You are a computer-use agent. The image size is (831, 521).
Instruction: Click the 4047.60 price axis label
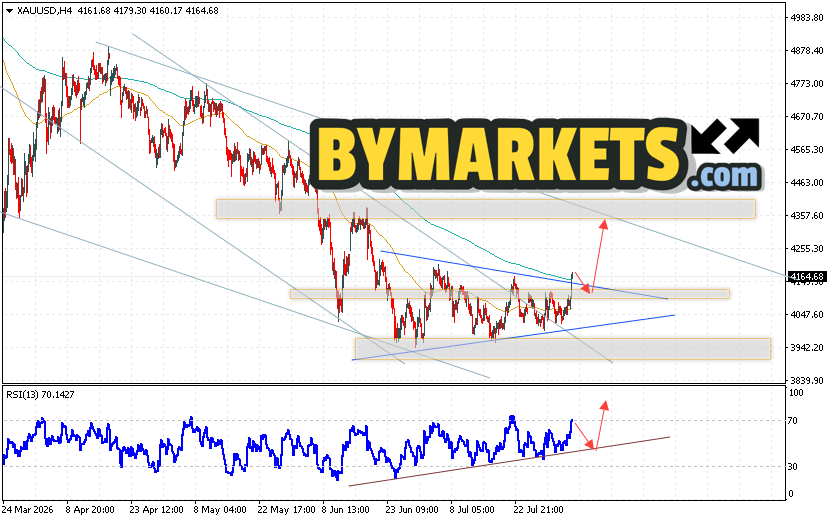pos(807,315)
